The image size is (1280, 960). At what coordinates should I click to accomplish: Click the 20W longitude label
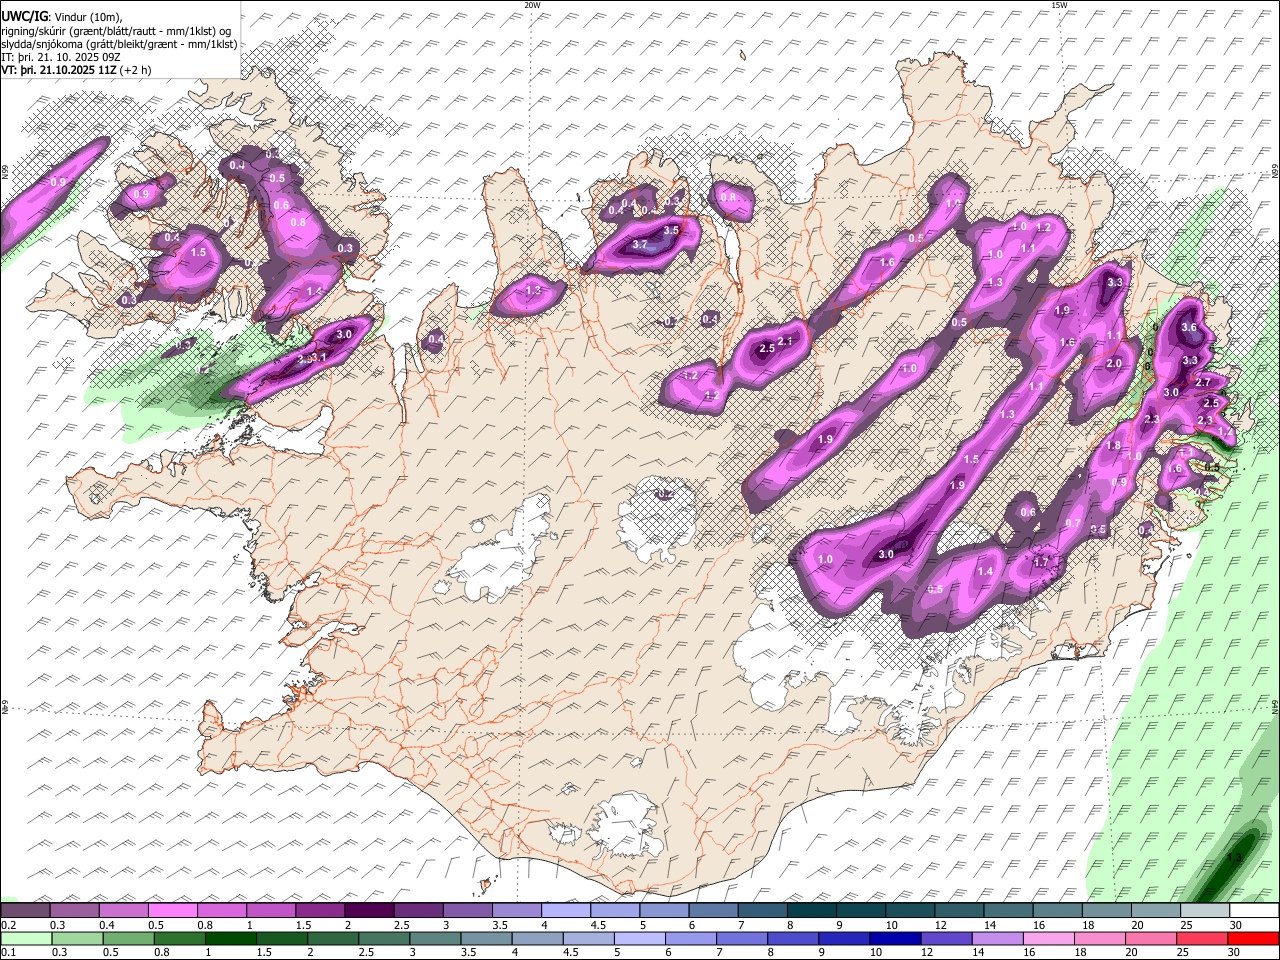coord(532,5)
